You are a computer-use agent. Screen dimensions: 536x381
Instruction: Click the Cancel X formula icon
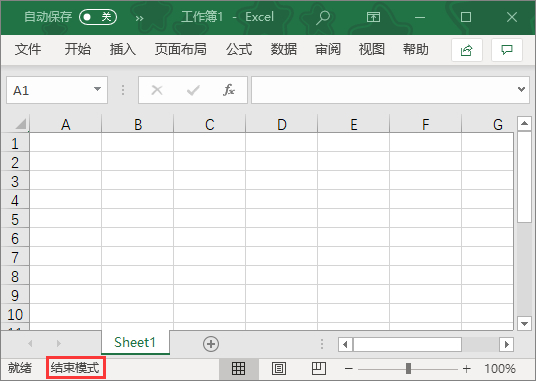(157, 90)
